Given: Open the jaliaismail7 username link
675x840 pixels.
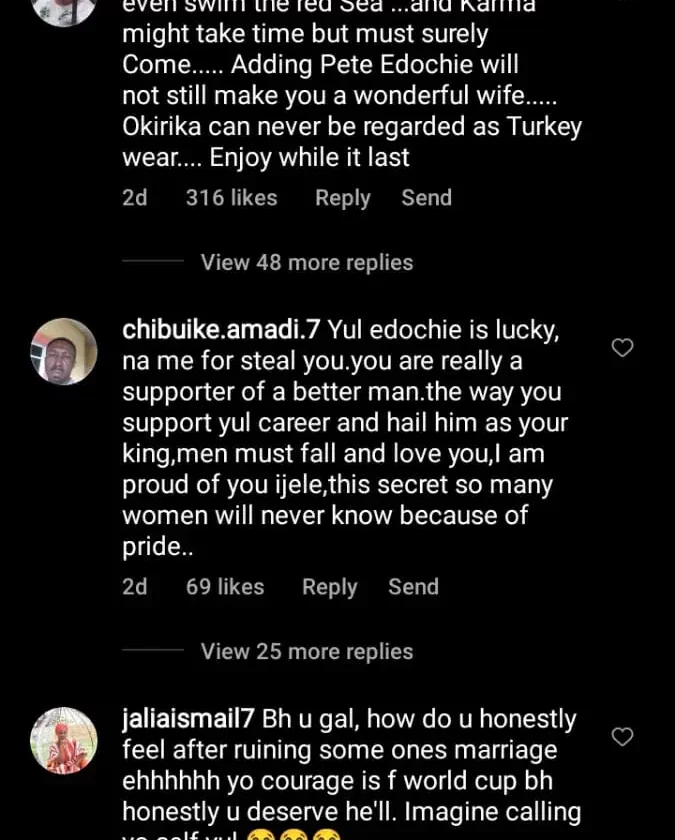Looking at the screenshot, I should point(187,718).
